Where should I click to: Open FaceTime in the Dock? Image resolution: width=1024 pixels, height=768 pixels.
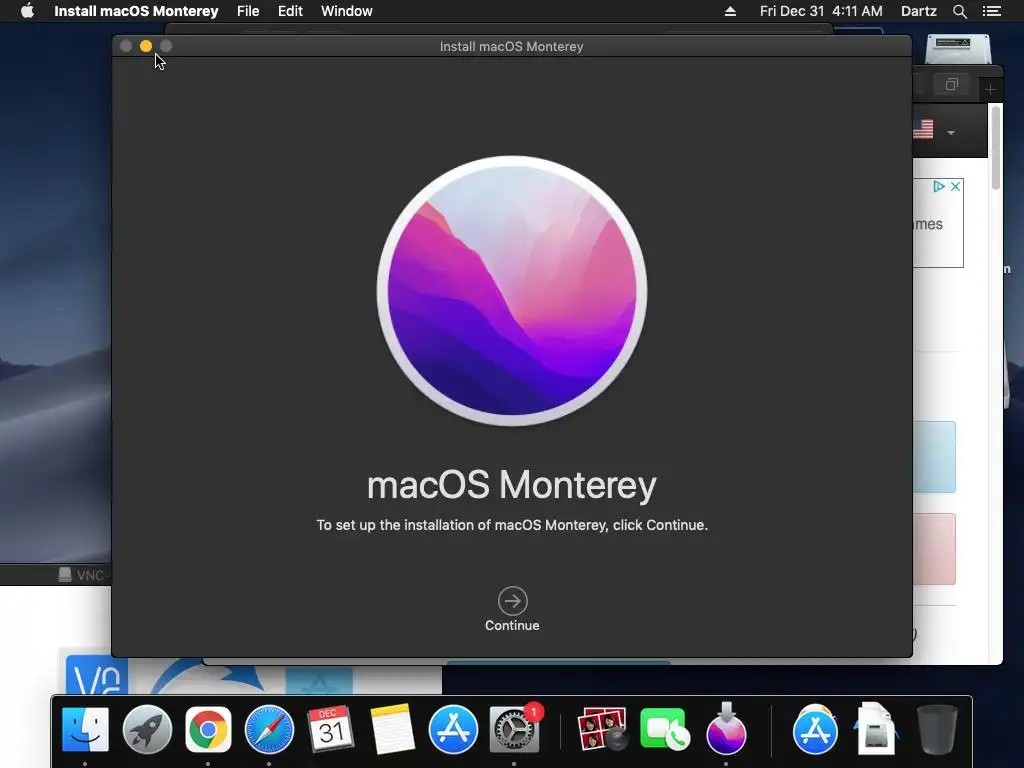click(665, 729)
